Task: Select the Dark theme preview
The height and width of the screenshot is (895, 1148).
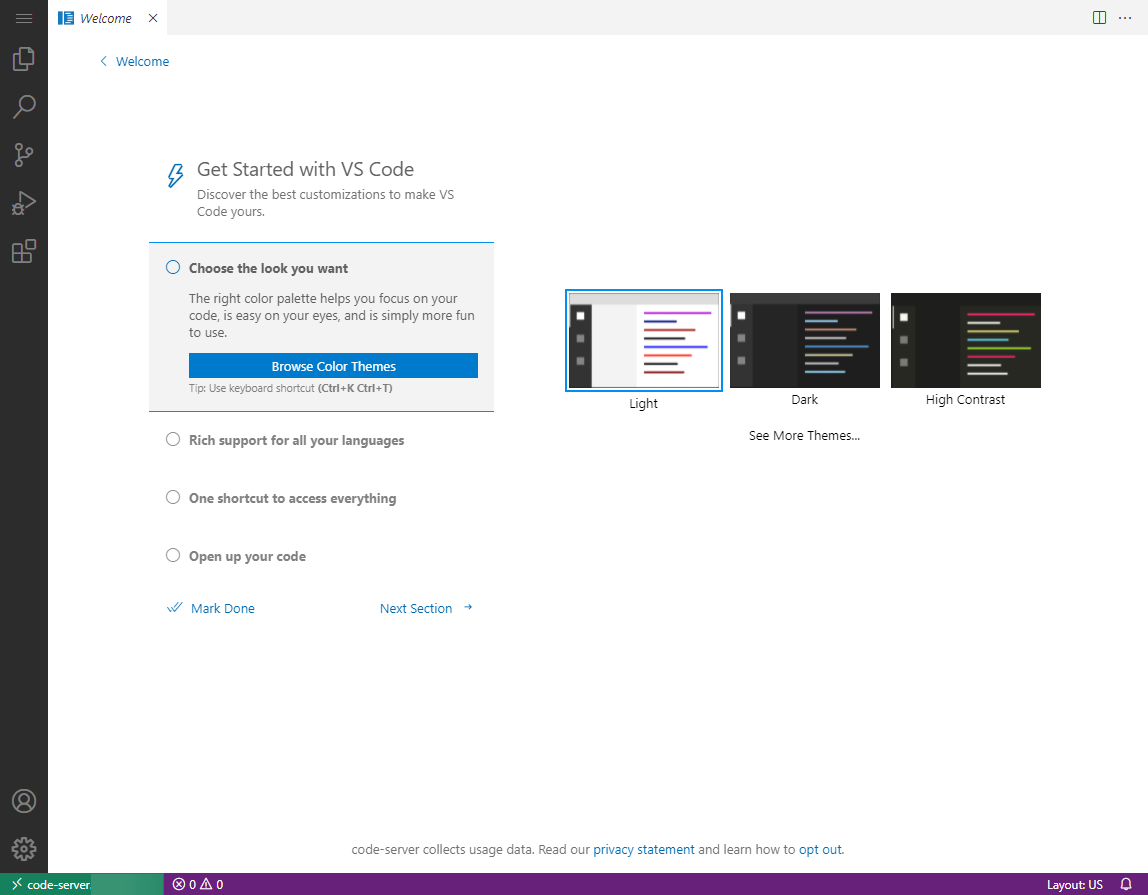Action: (x=804, y=340)
